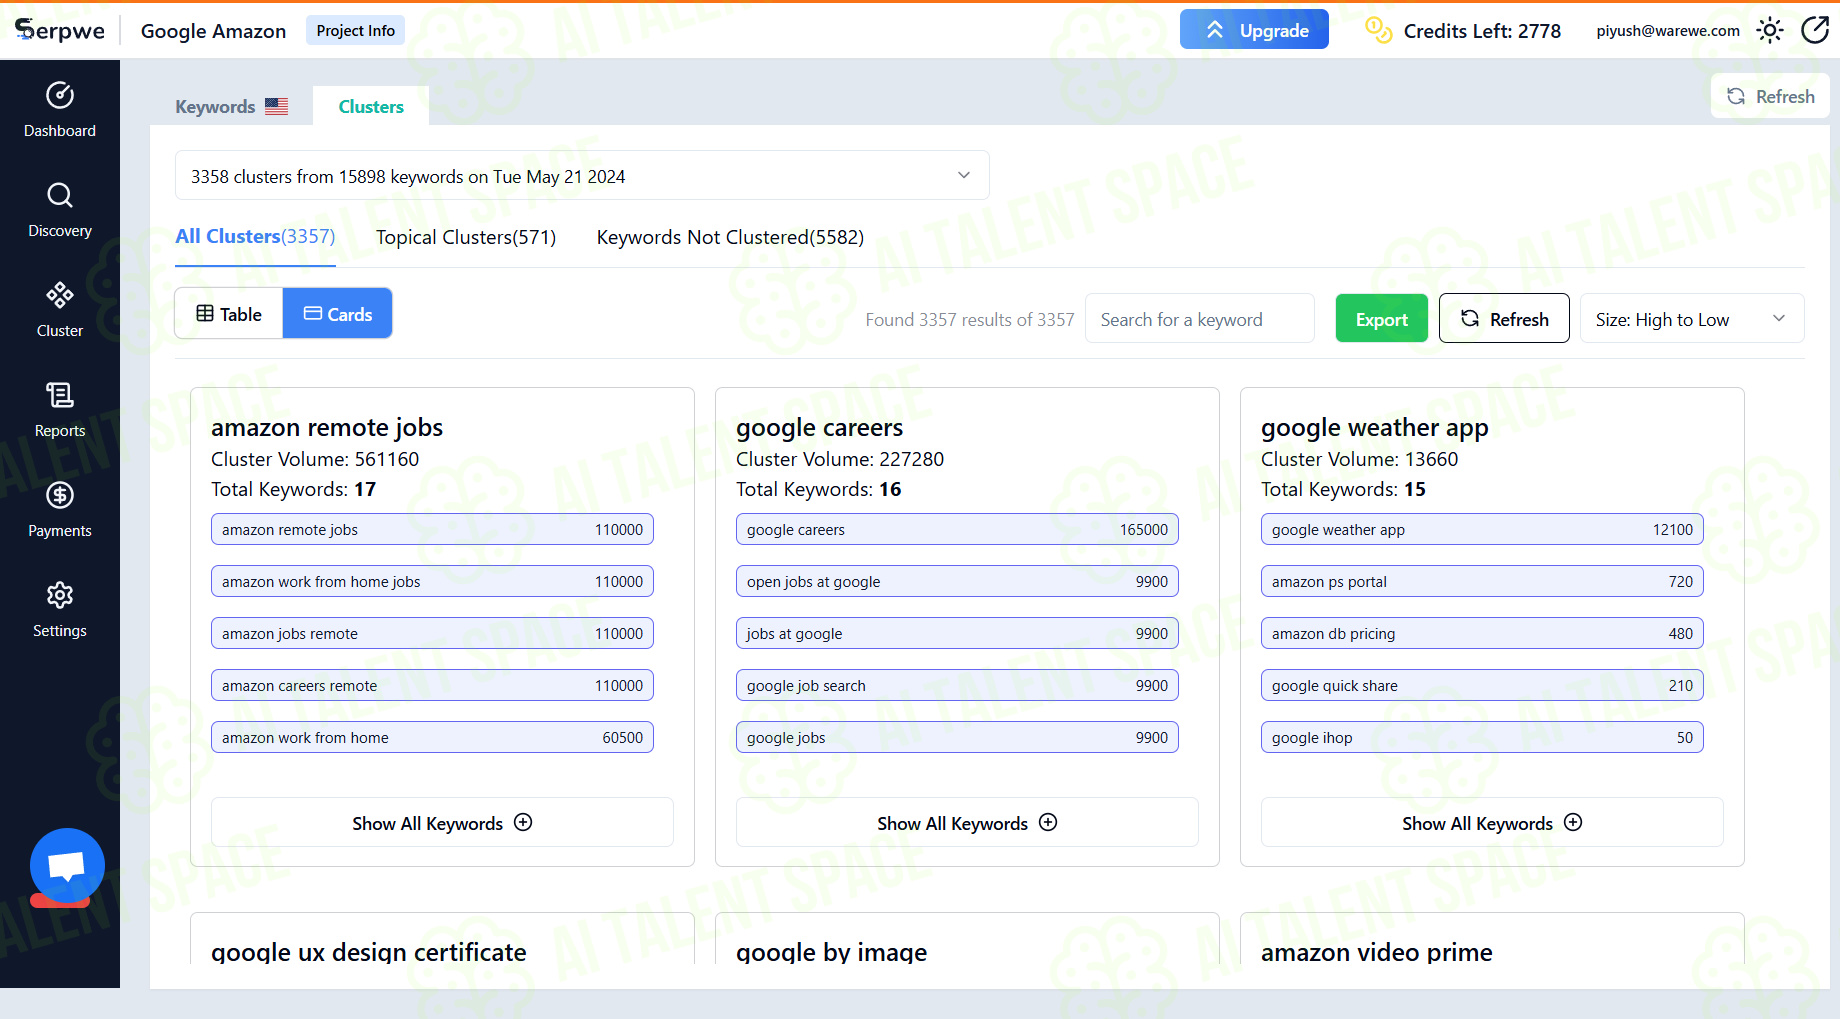Show all keywords for amazon remote jobs
This screenshot has height=1019, width=1840.
(442, 822)
